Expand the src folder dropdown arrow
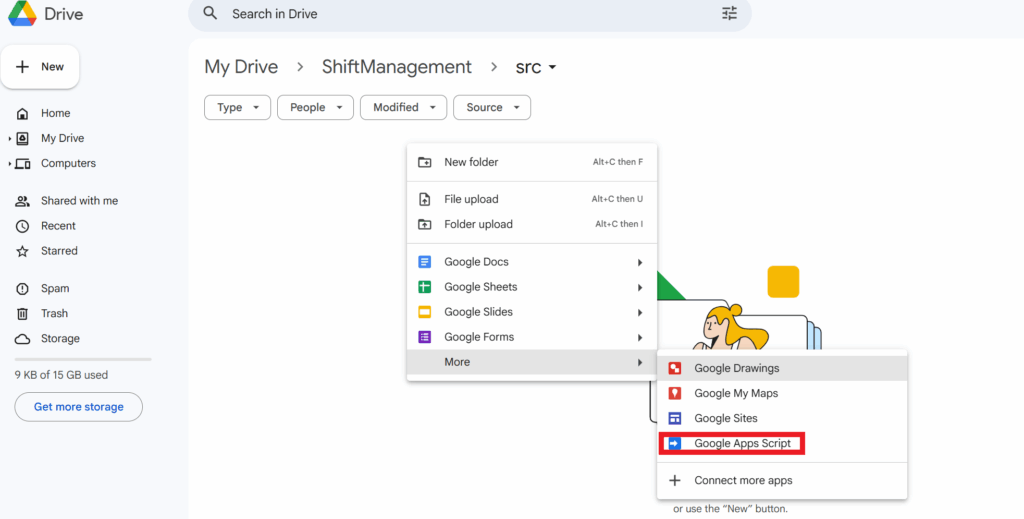 552,67
